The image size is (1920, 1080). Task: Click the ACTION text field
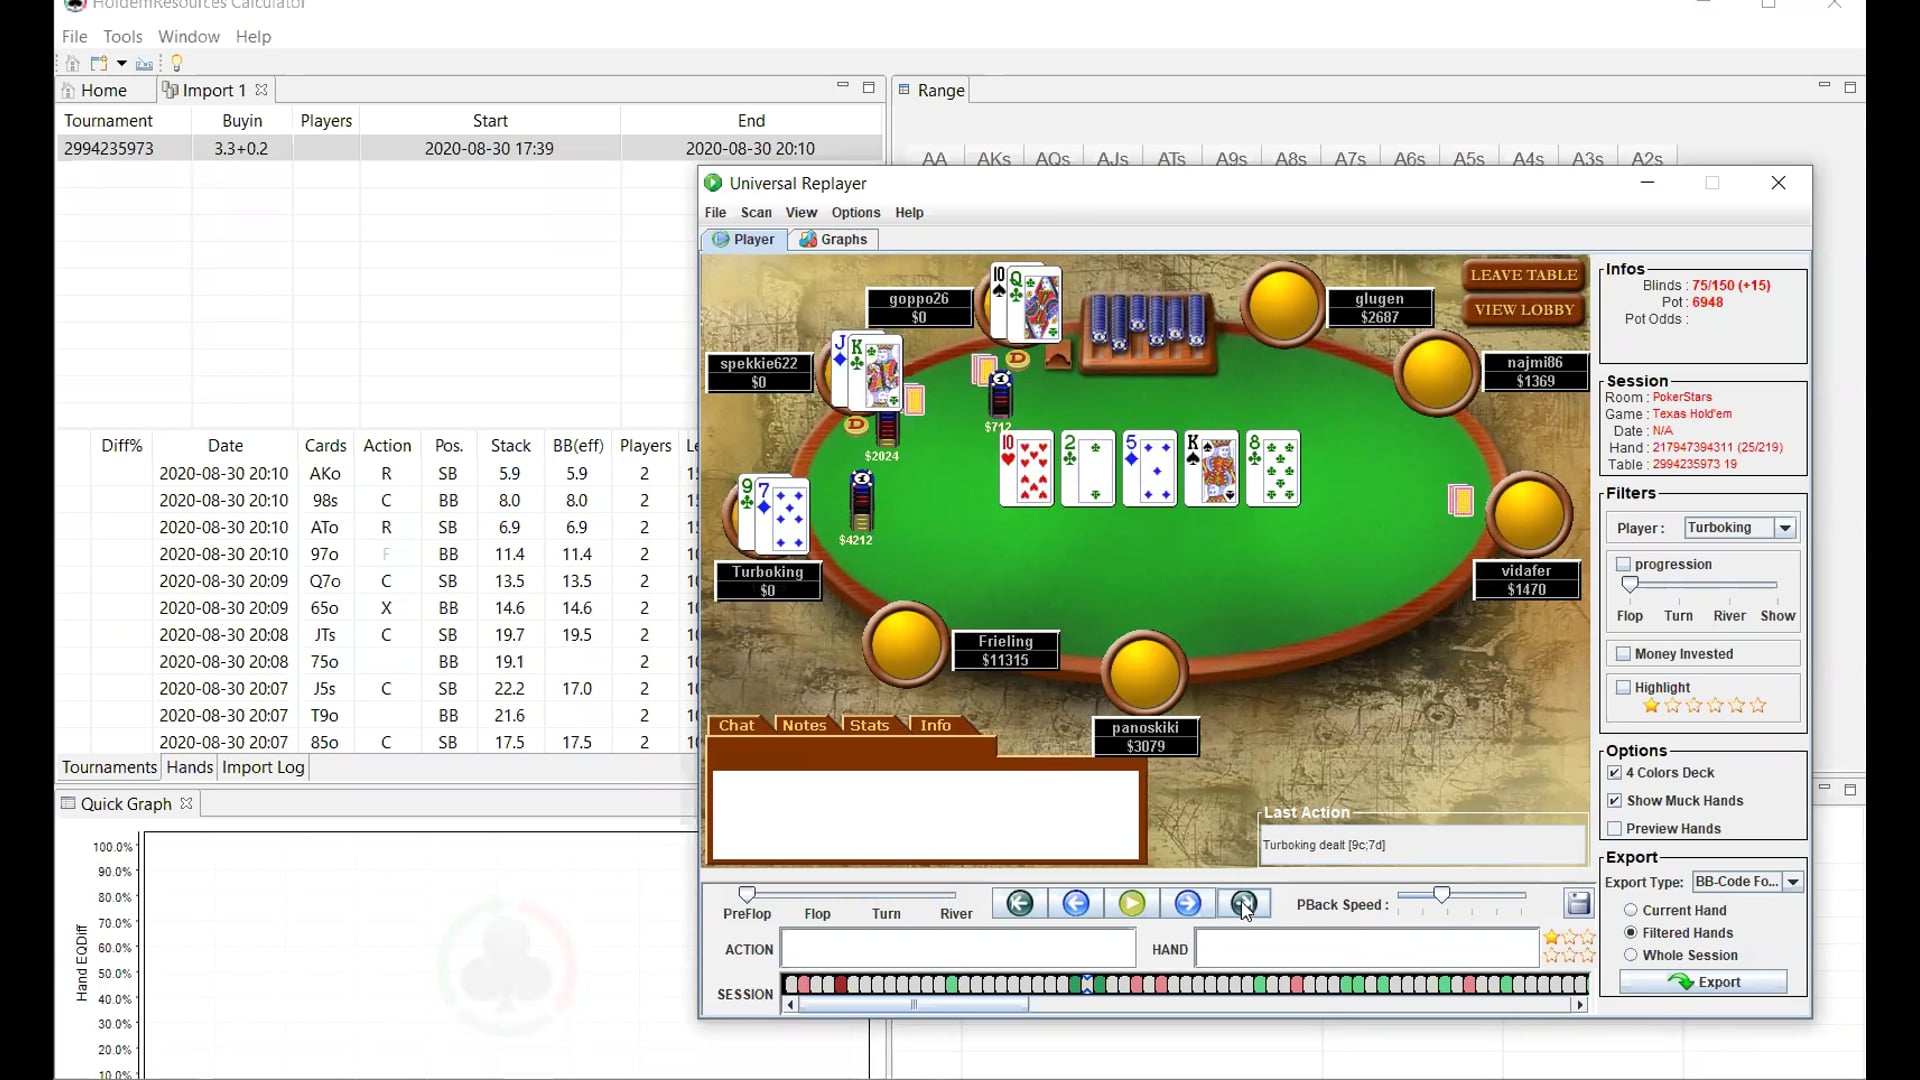958,949
